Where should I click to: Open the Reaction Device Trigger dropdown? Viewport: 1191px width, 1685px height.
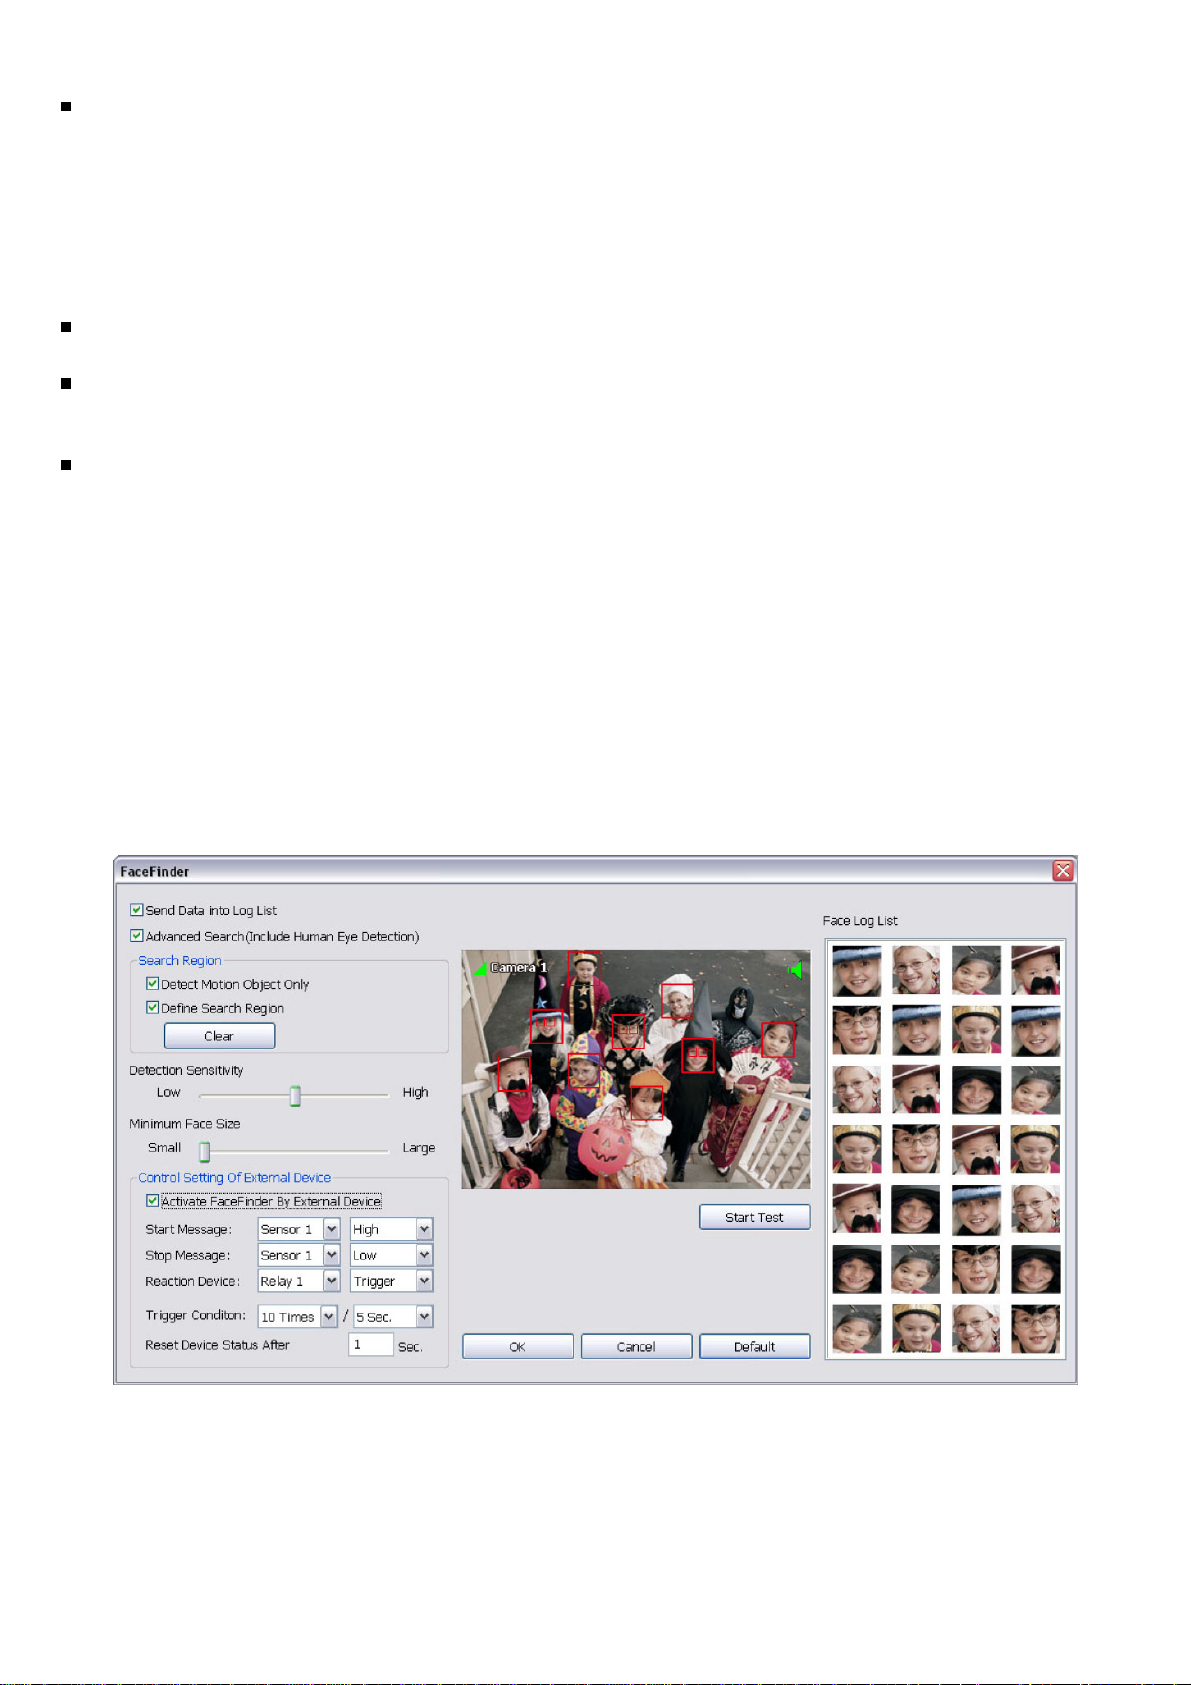(424, 1281)
